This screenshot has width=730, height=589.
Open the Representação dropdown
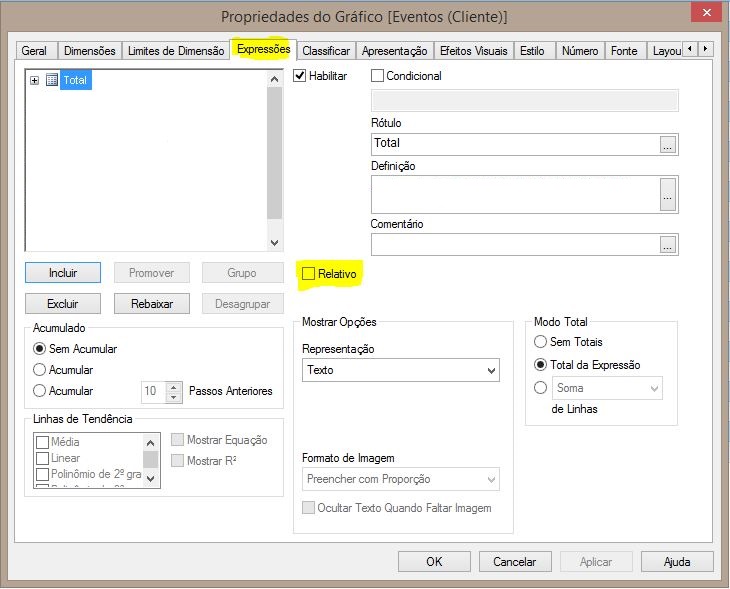400,370
